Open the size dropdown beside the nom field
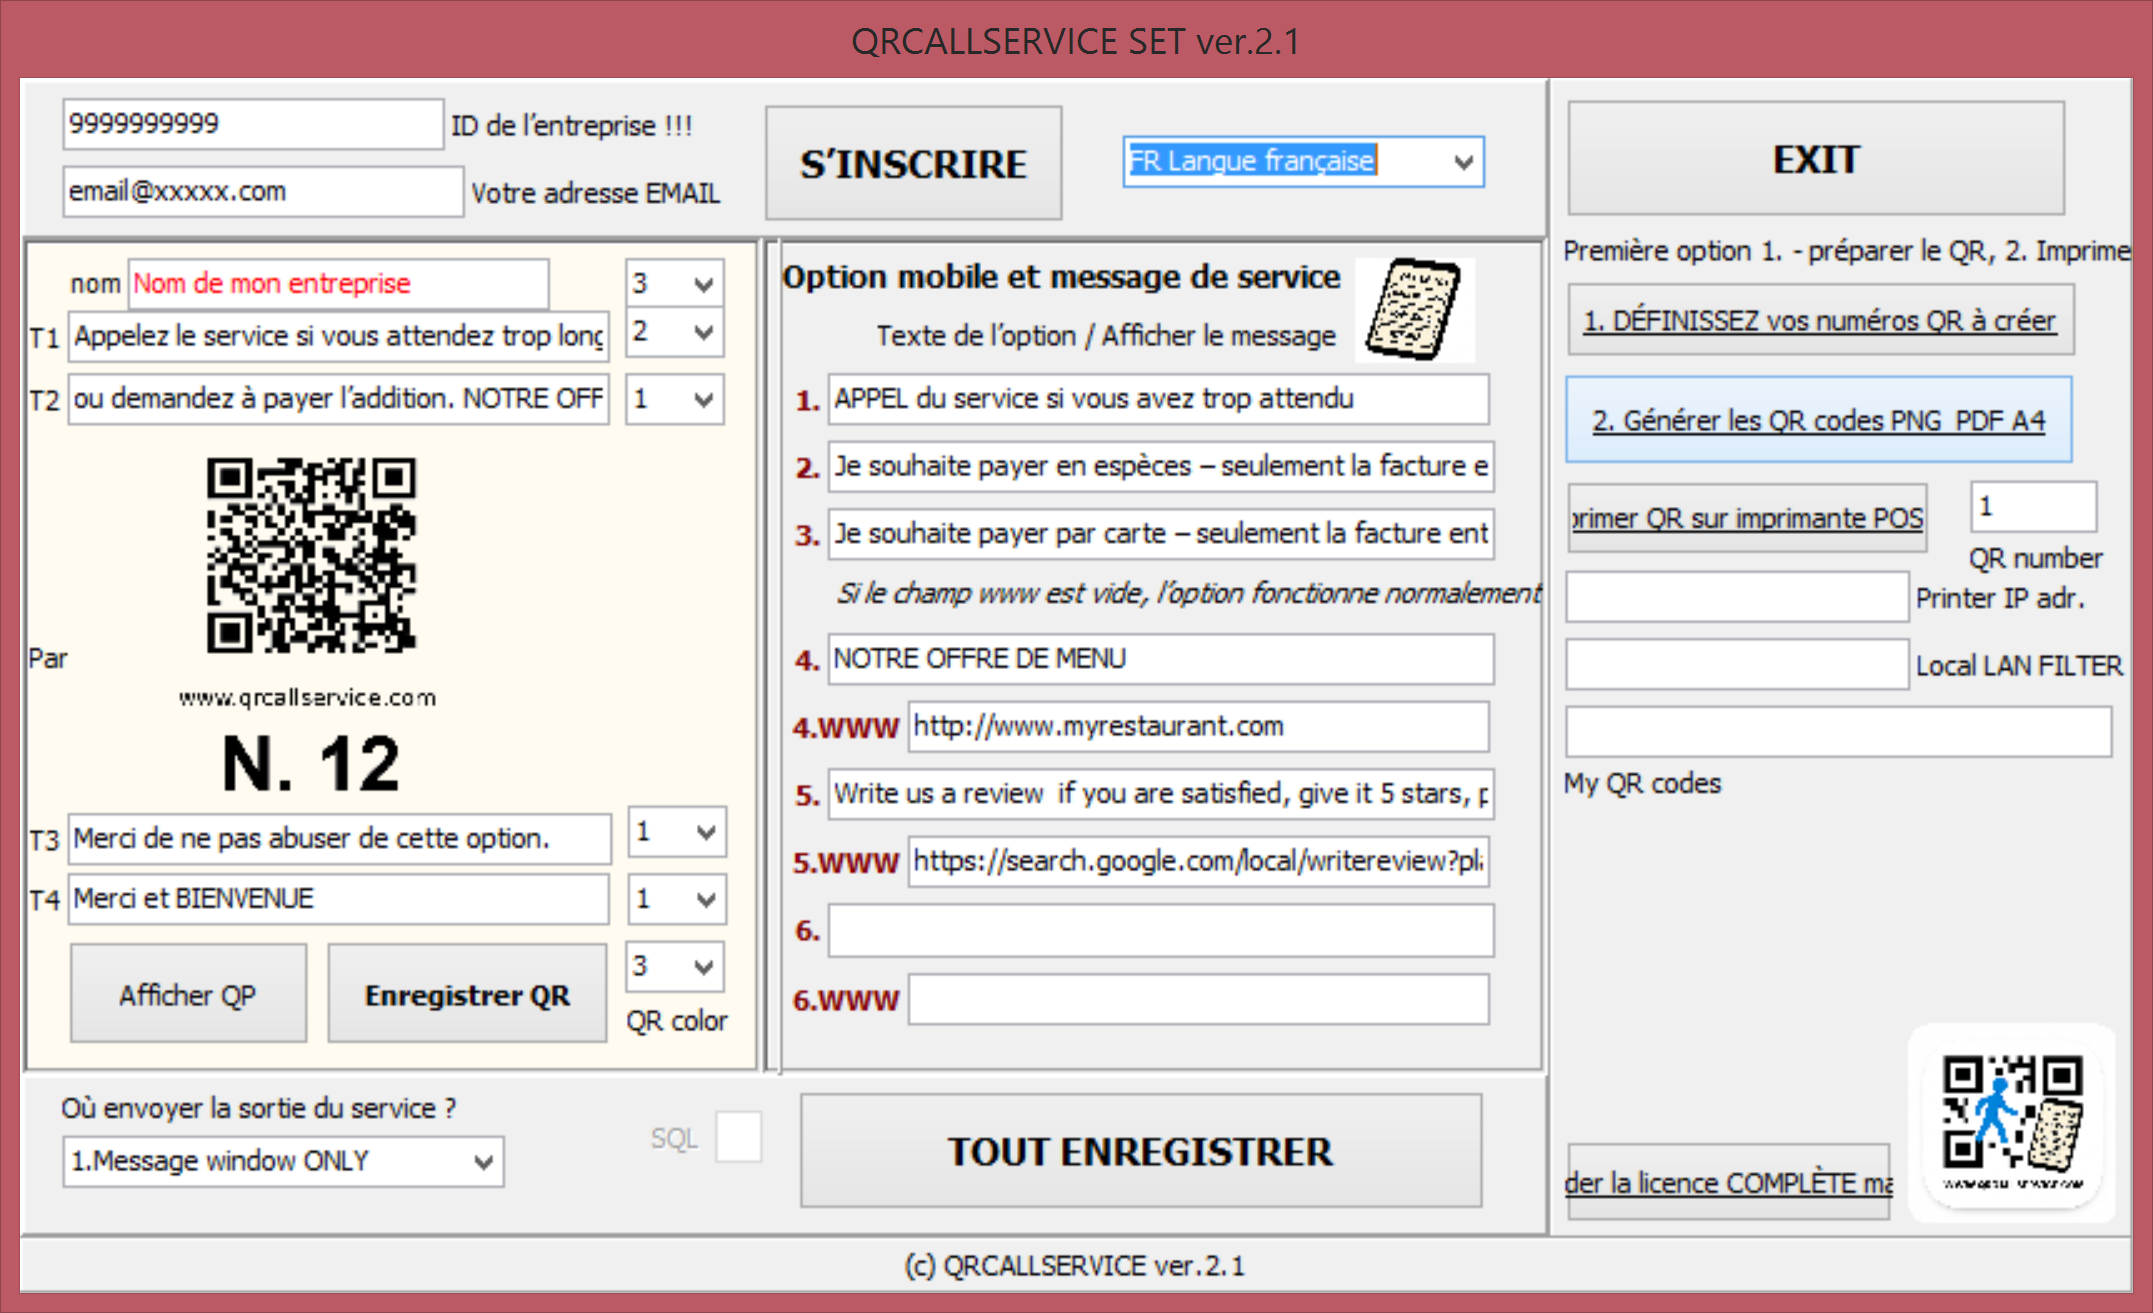Screen dimensions: 2153x1313 coord(674,283)
